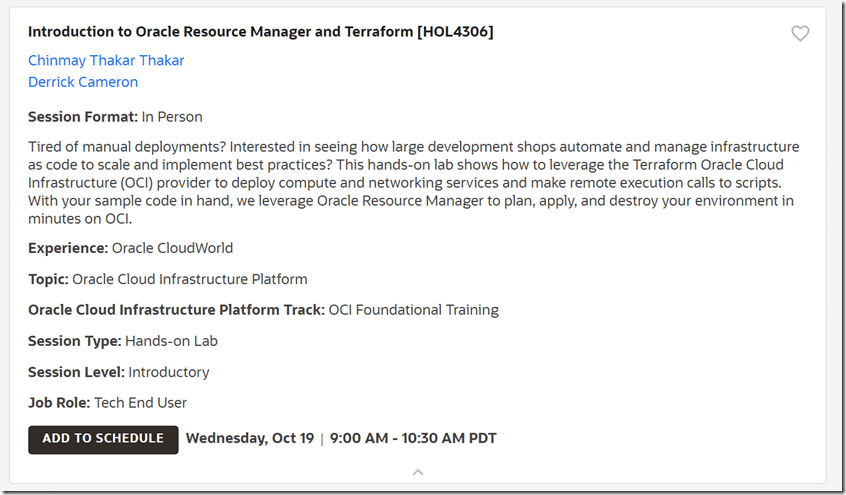The width and height of the screenshot is (846, 495).
Task: Click the Session Format label
Action: (83, 117)
